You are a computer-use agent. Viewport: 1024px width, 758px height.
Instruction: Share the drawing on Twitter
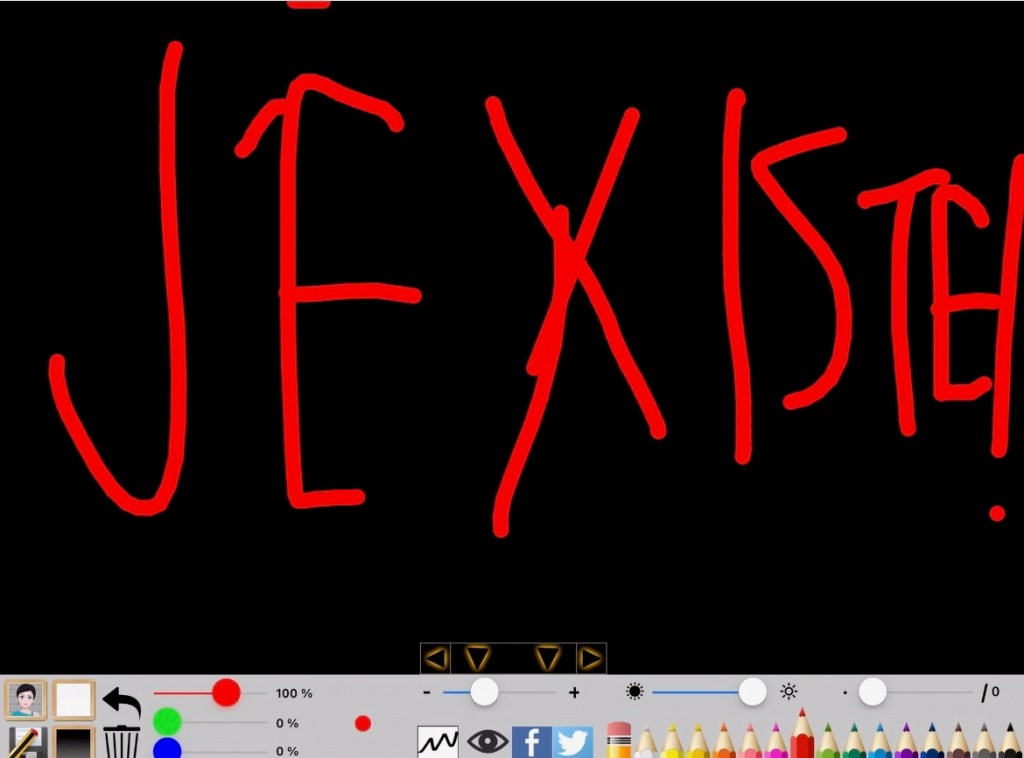pos(573,742)
